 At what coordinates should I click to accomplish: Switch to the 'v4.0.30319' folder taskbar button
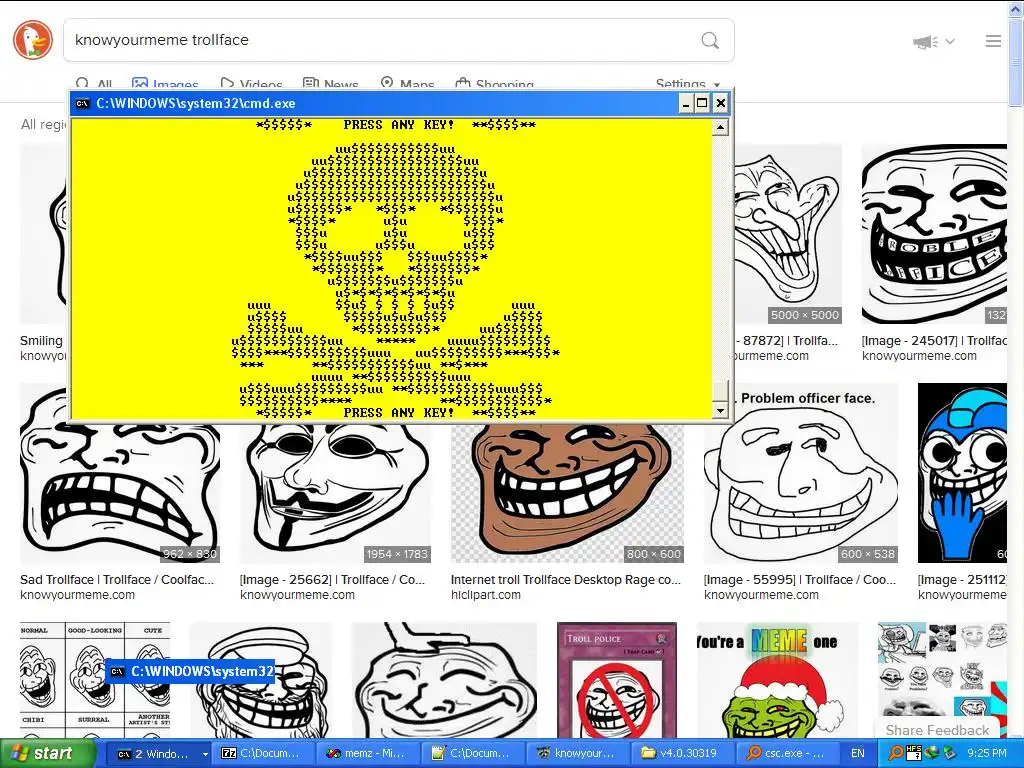click(x=684, y=754)
